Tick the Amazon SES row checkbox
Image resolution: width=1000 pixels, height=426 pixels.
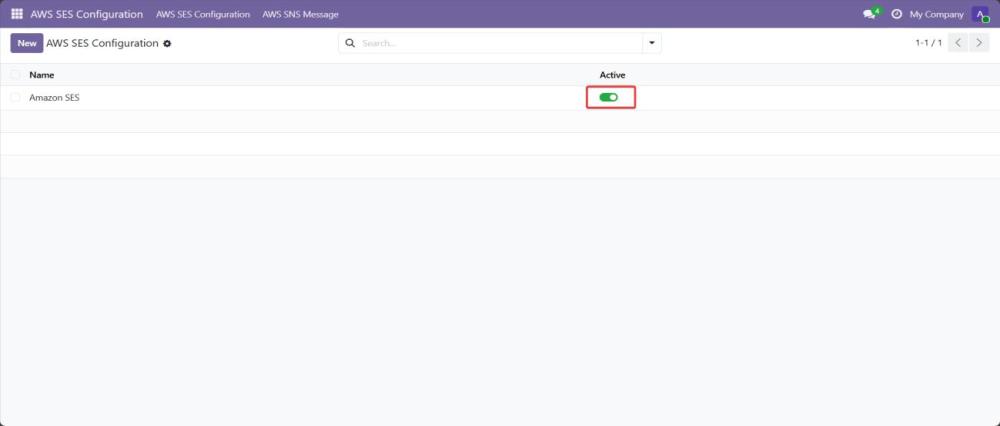tap(15, 97)
